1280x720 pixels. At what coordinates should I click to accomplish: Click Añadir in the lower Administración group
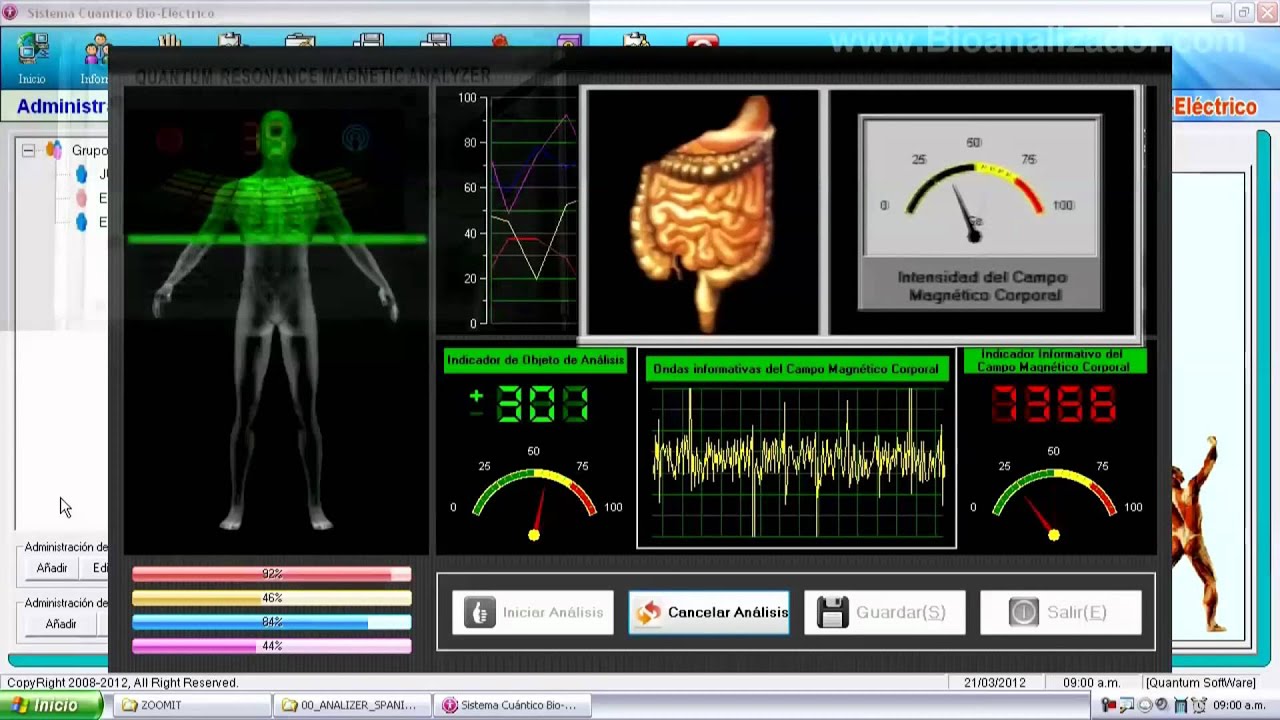(60, 624)
